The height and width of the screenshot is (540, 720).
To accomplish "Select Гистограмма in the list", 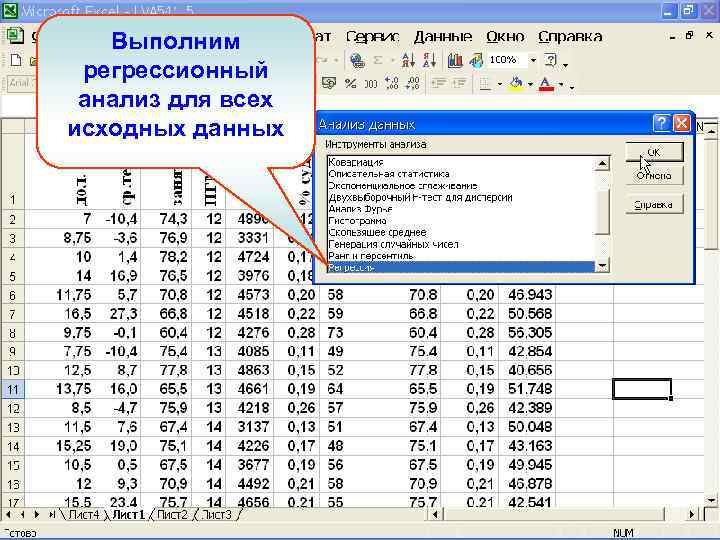I will click(x=460, y=221).
